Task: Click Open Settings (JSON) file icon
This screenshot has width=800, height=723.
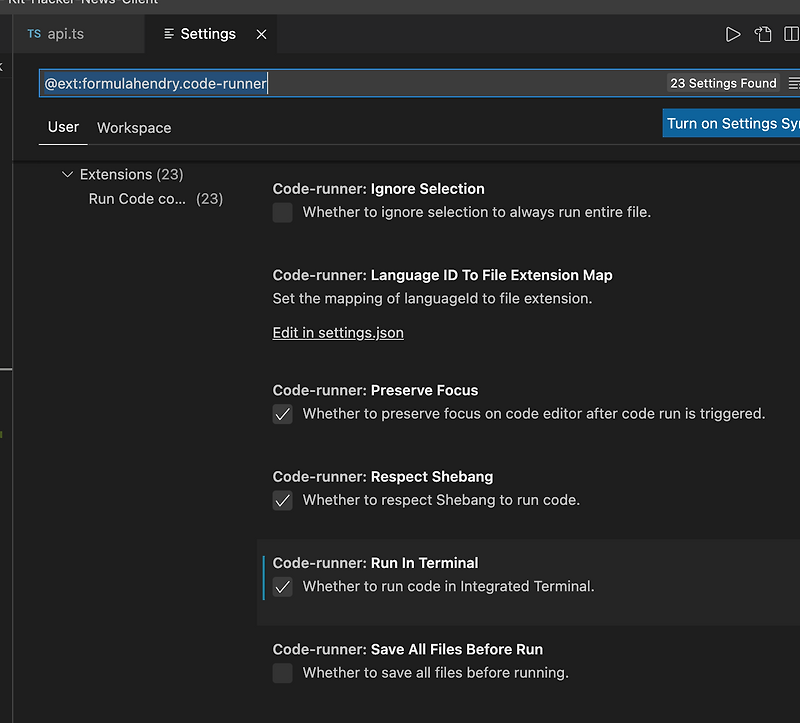Action: click(x=764, y=34)
